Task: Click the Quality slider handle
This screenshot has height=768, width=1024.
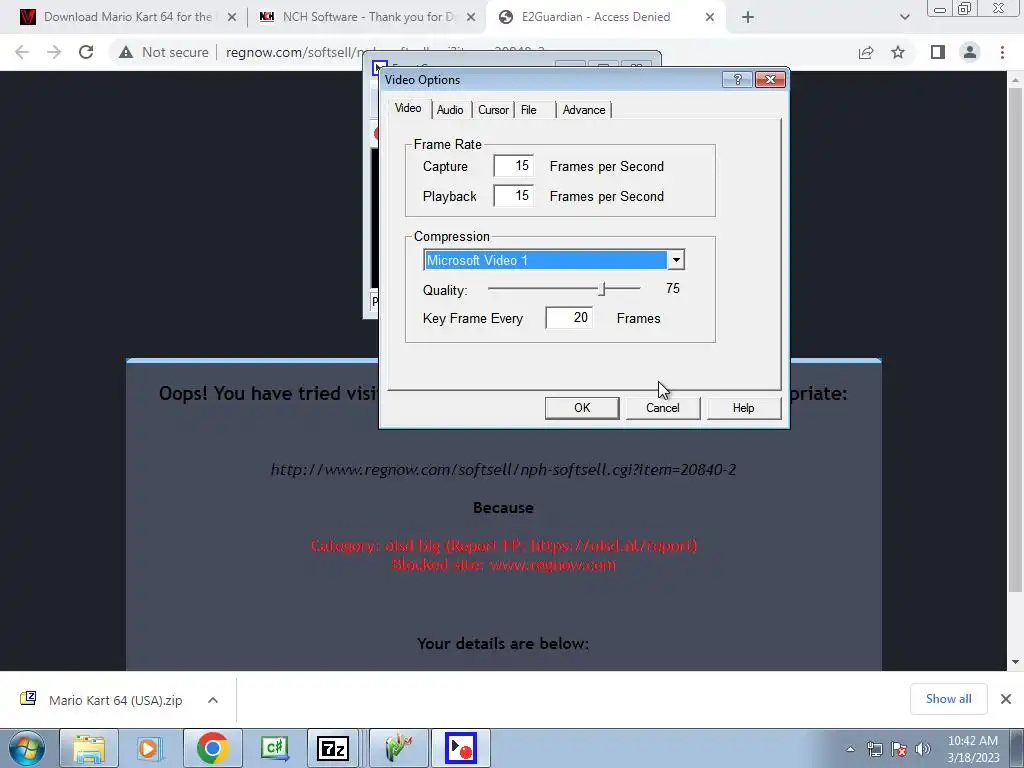Action: (603, 289)
